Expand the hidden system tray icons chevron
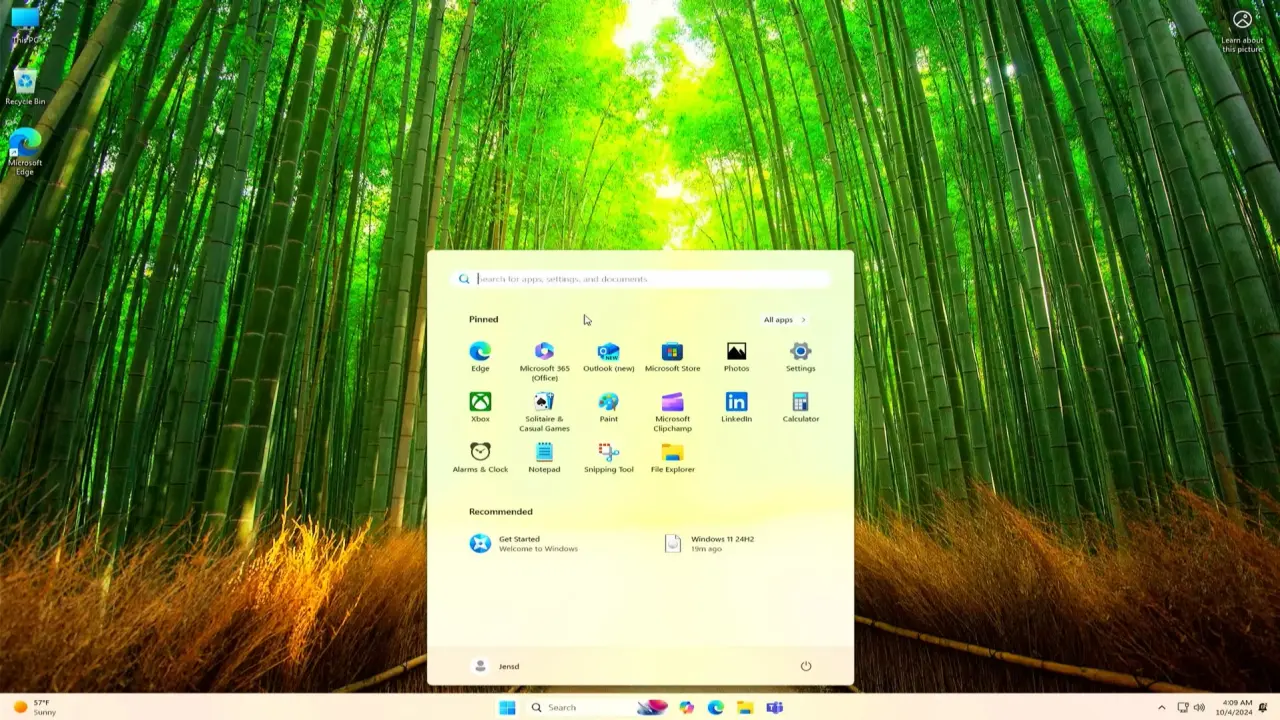This screenshot has height=720, width=1280. point(1161,708)
